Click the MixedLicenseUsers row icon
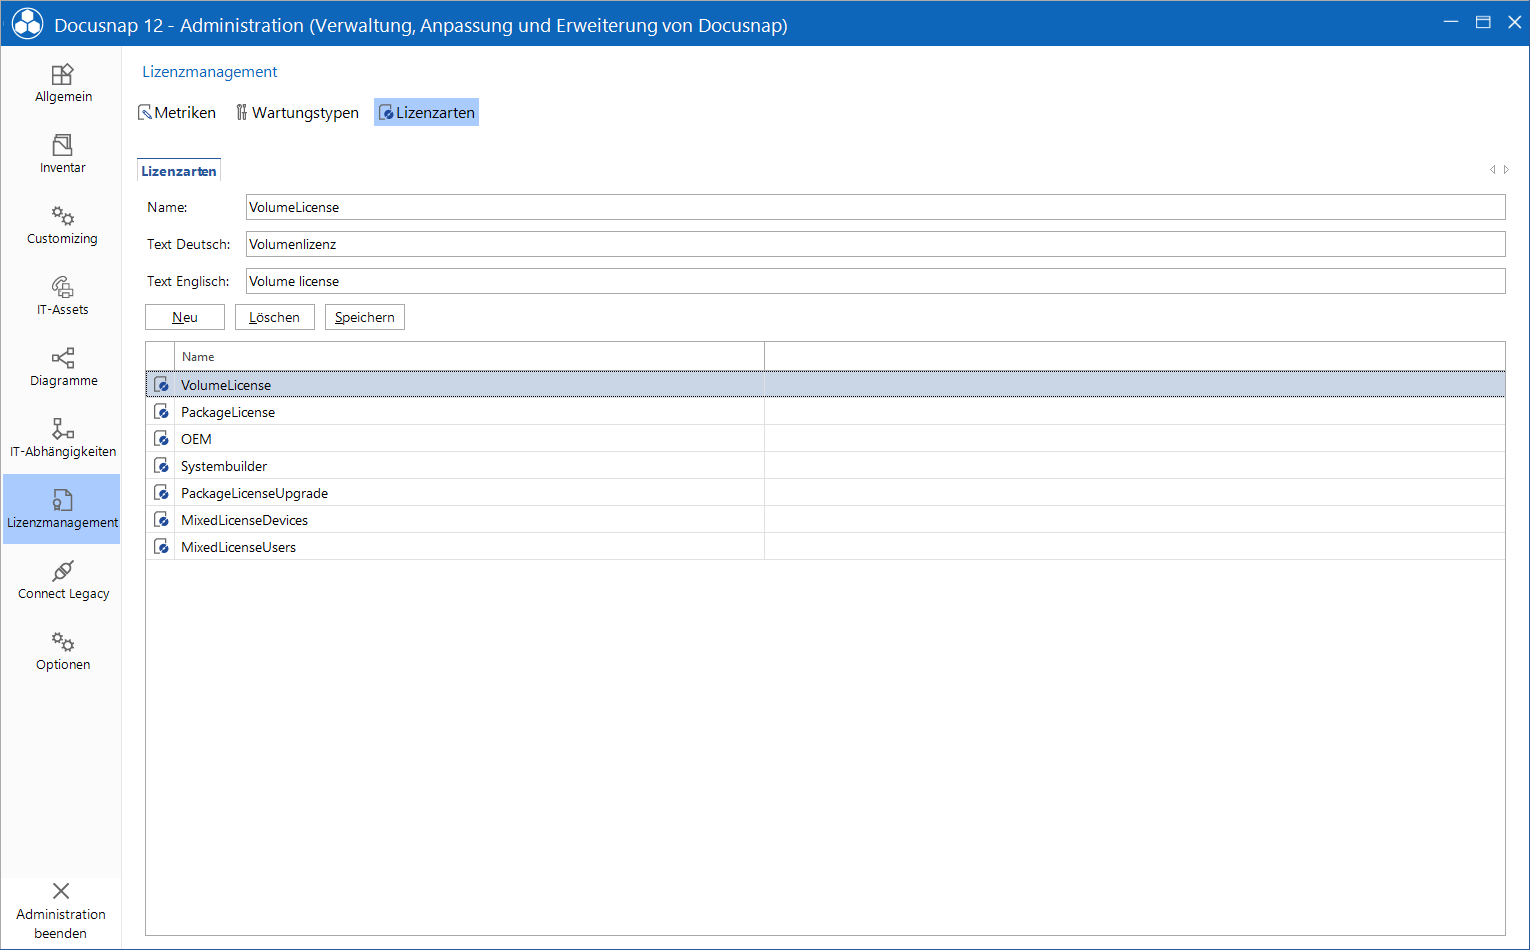 (x=161, y=546)
